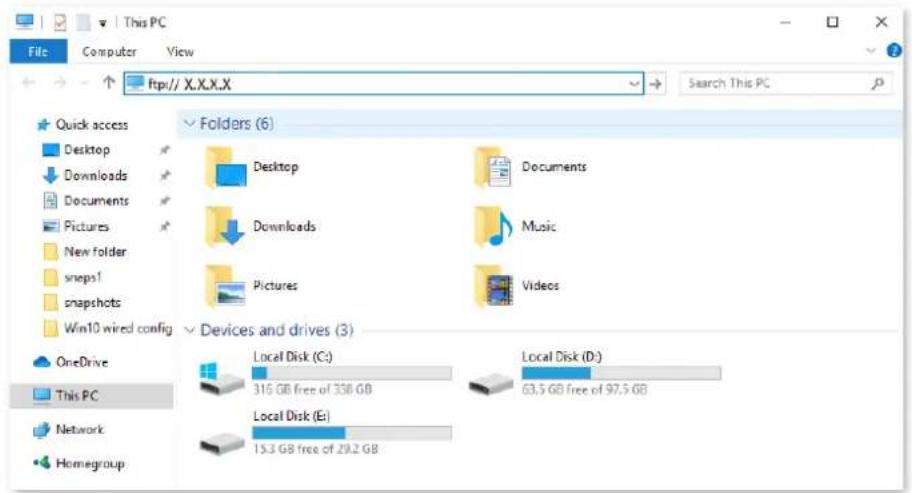Viewport: 912px width, 493px height.
Task: Click the Quick access star icon
Action: pyautogui.click(x=43, y=124)
